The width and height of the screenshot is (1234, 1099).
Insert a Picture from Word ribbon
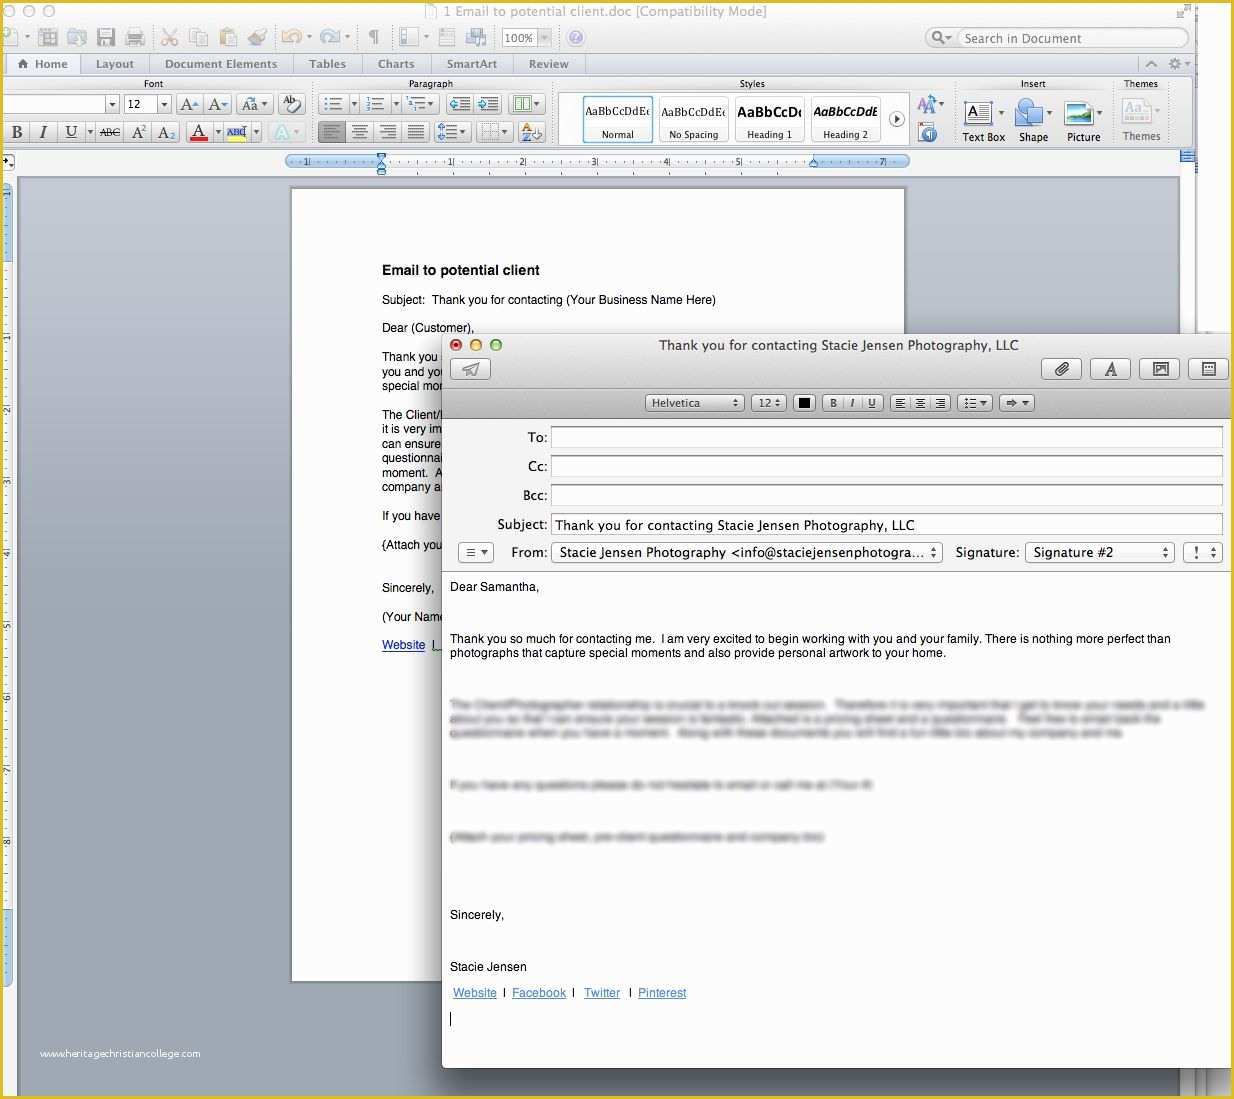coord(1083,120)
